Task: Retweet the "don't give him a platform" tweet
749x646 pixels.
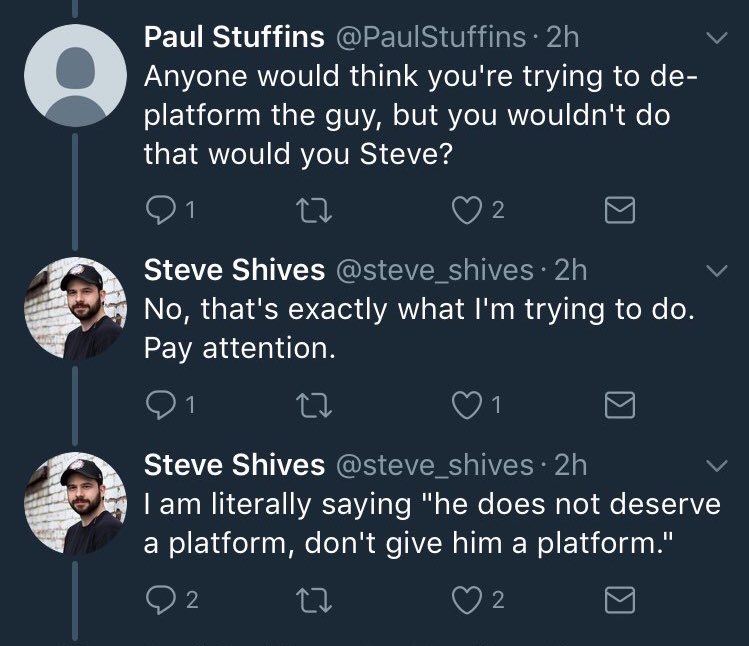Action: coord(314,601)
